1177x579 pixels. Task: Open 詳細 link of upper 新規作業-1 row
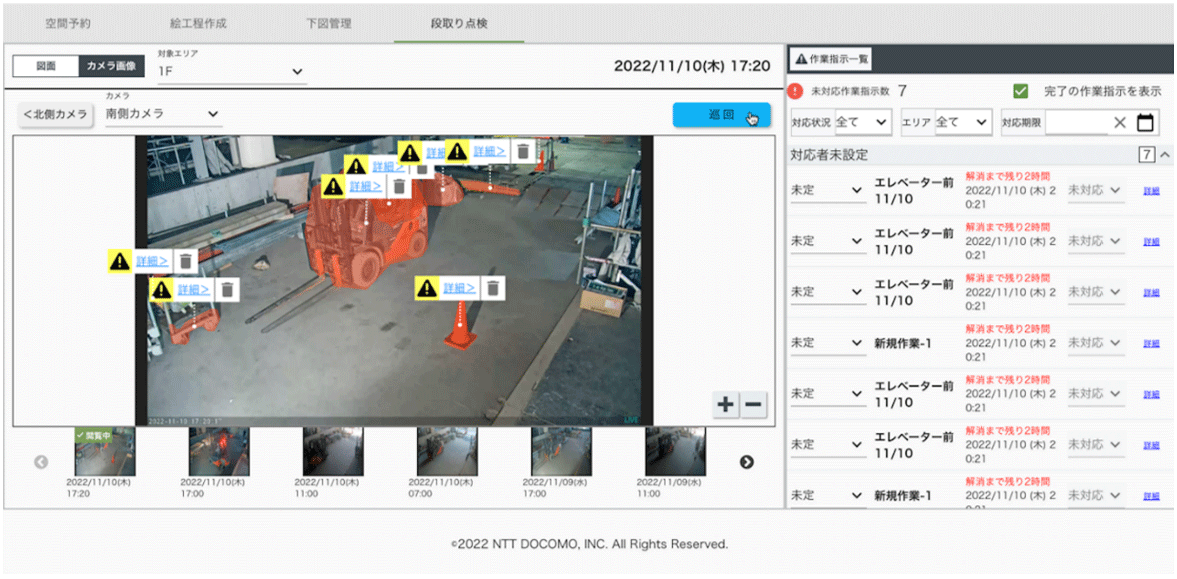pyautogui.click(x=1151, y=343)
